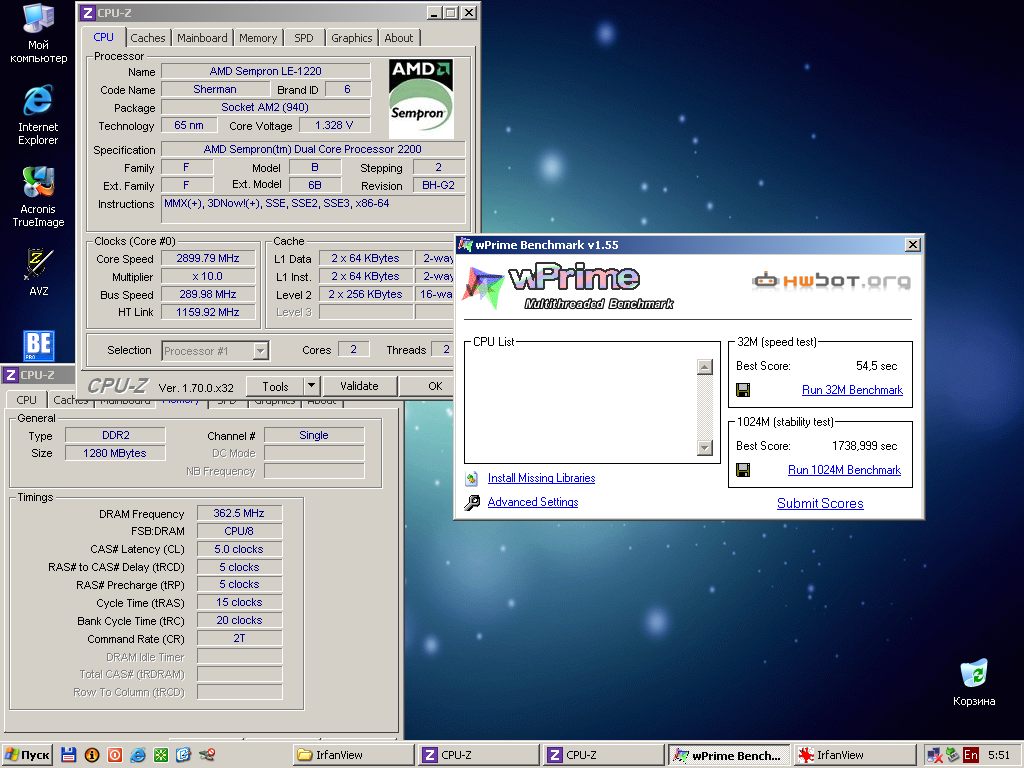Open the Graphics tab in CPU-Z
Viewport: 1024px width, 768px height.
[x=351, y=38]
